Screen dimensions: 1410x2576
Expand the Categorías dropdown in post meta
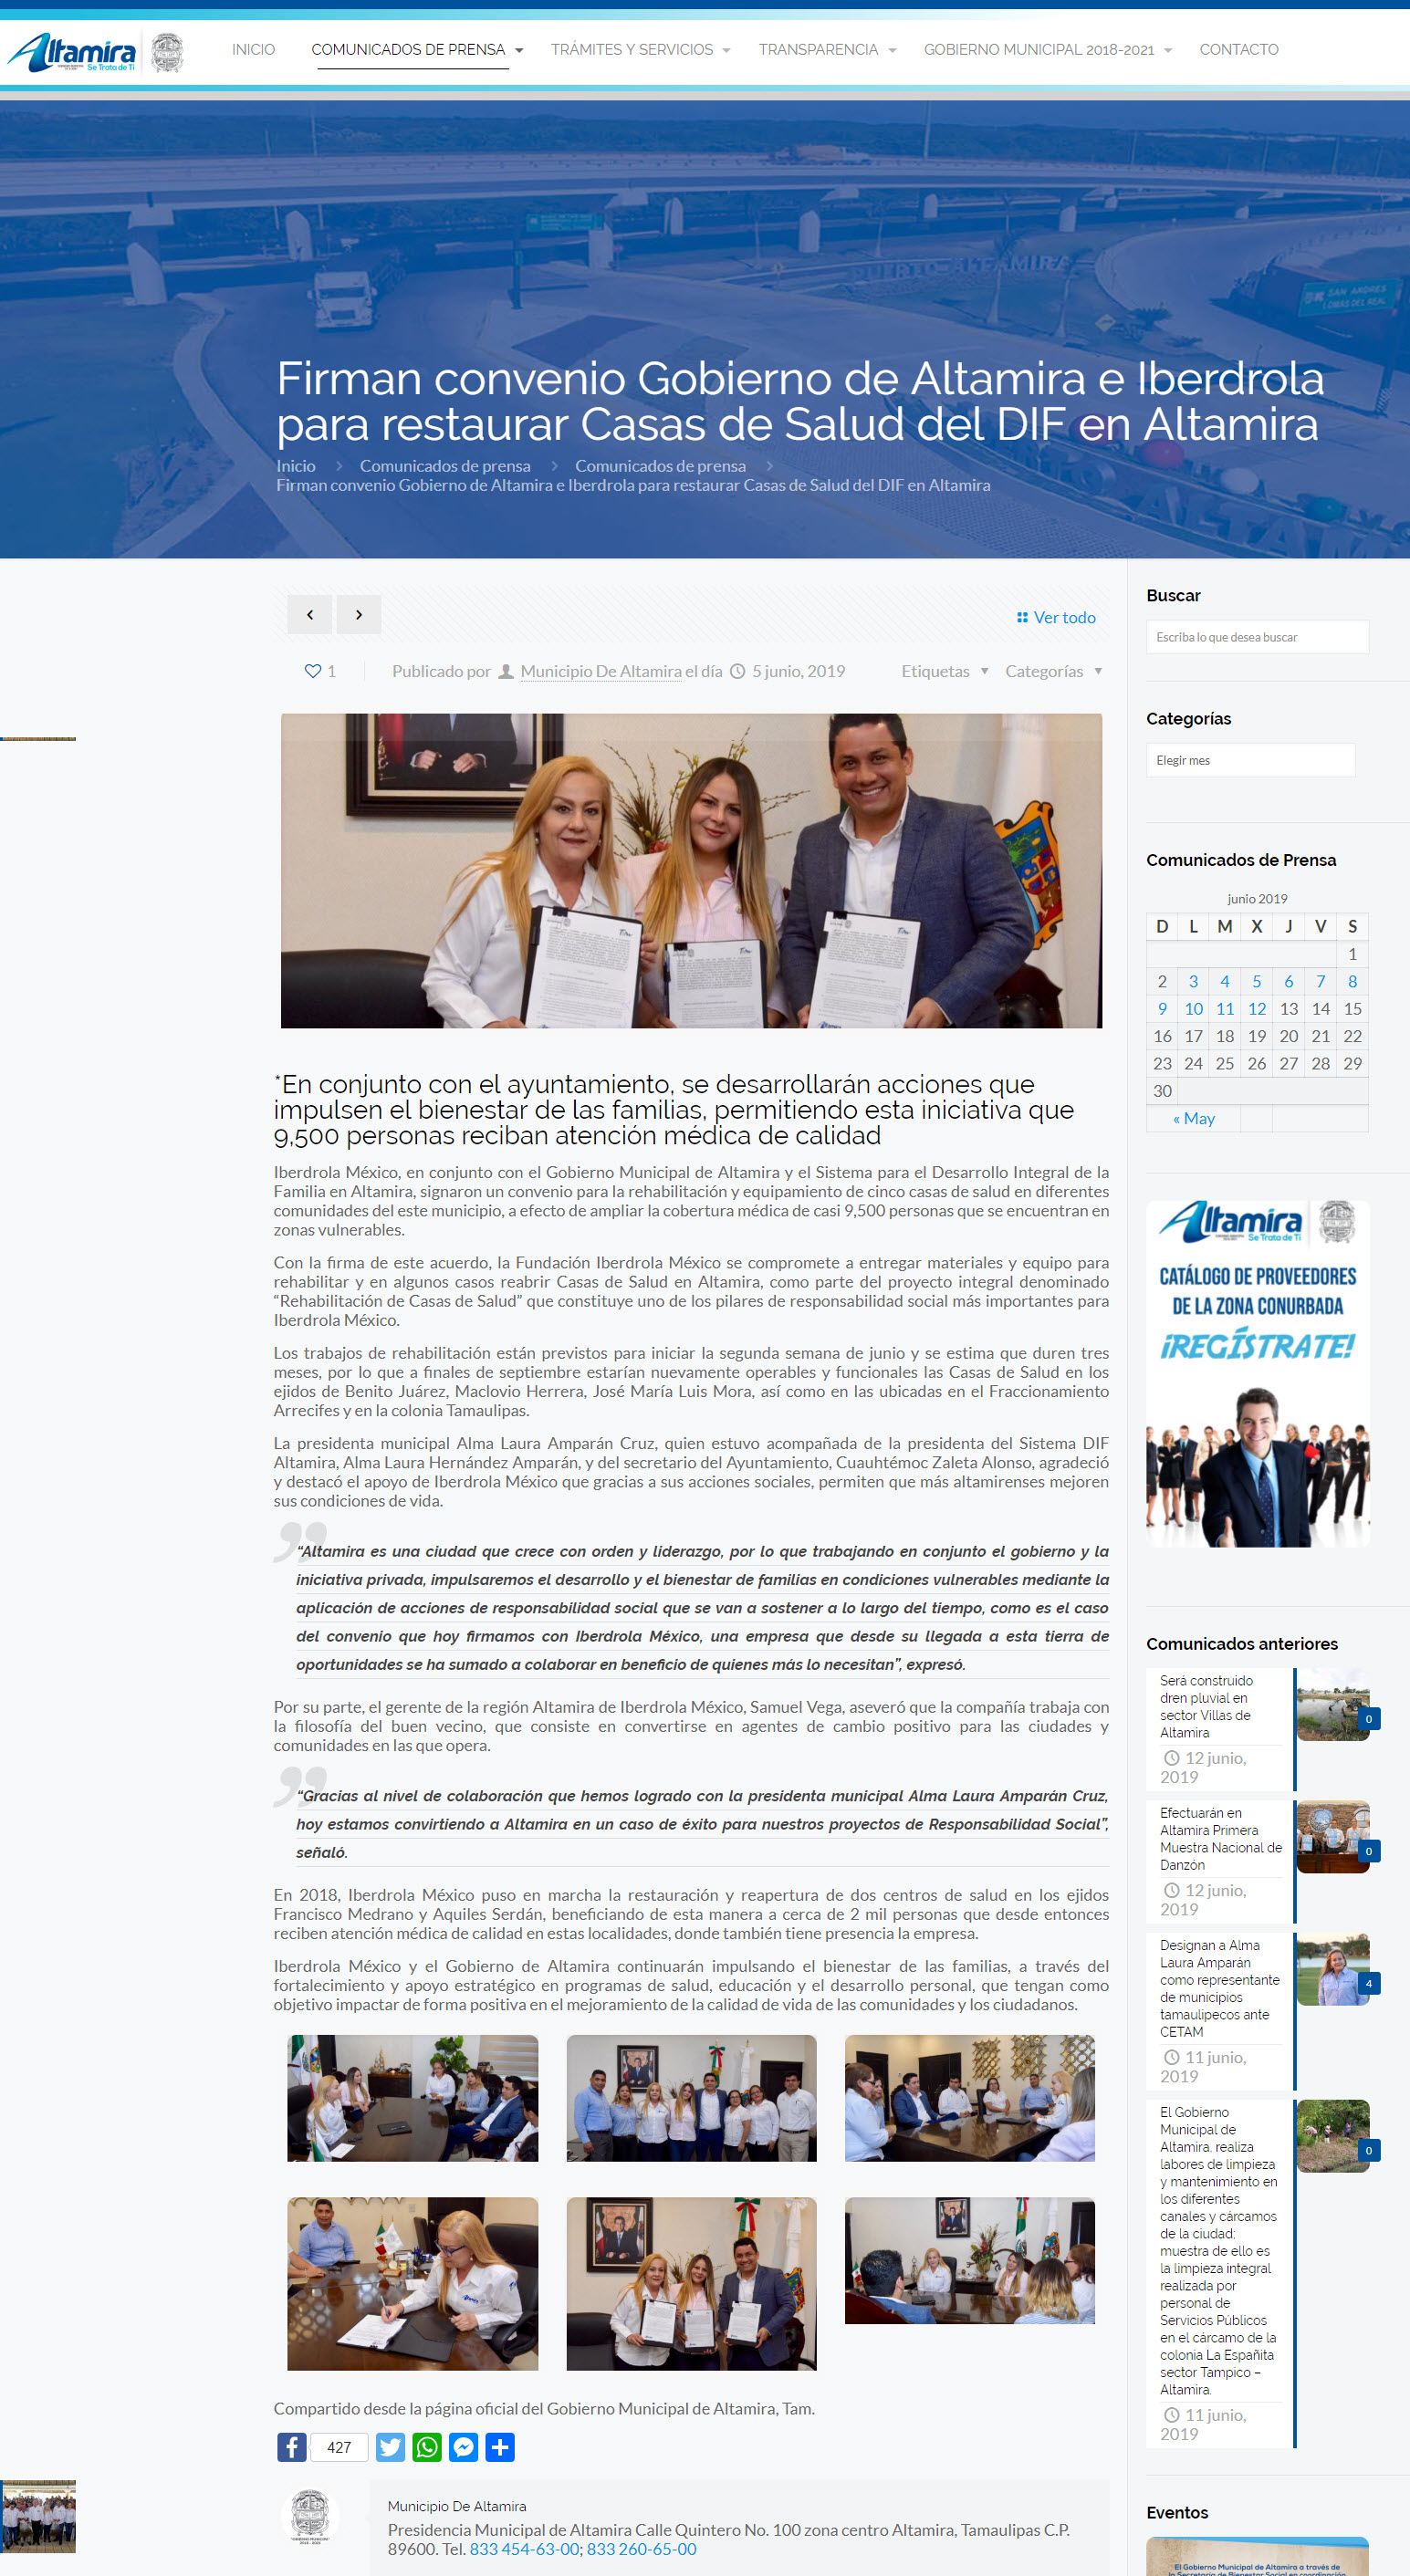[x=1053, y=671]
